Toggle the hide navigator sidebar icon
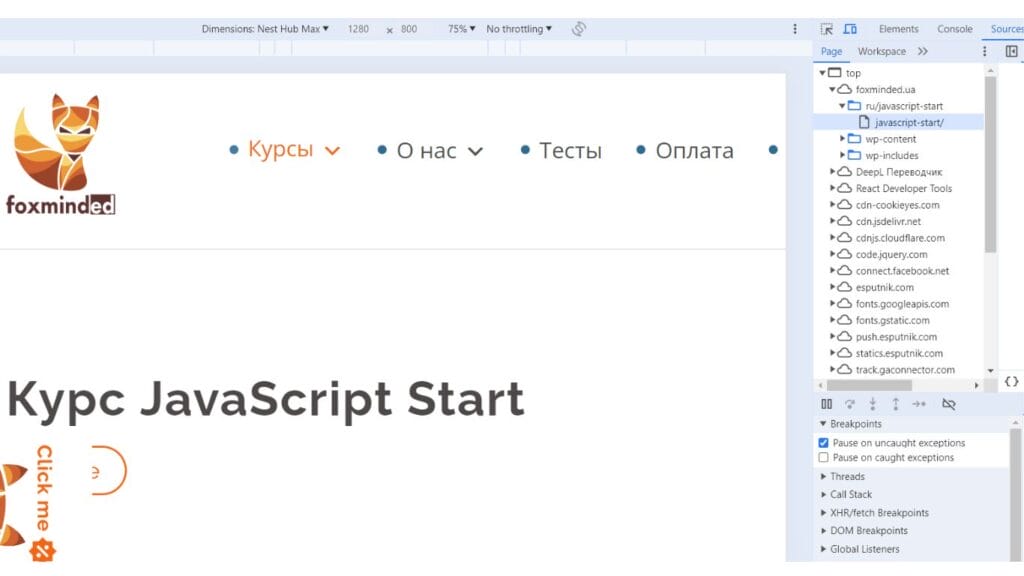 pyautogui.click(x=1011, y=51)
